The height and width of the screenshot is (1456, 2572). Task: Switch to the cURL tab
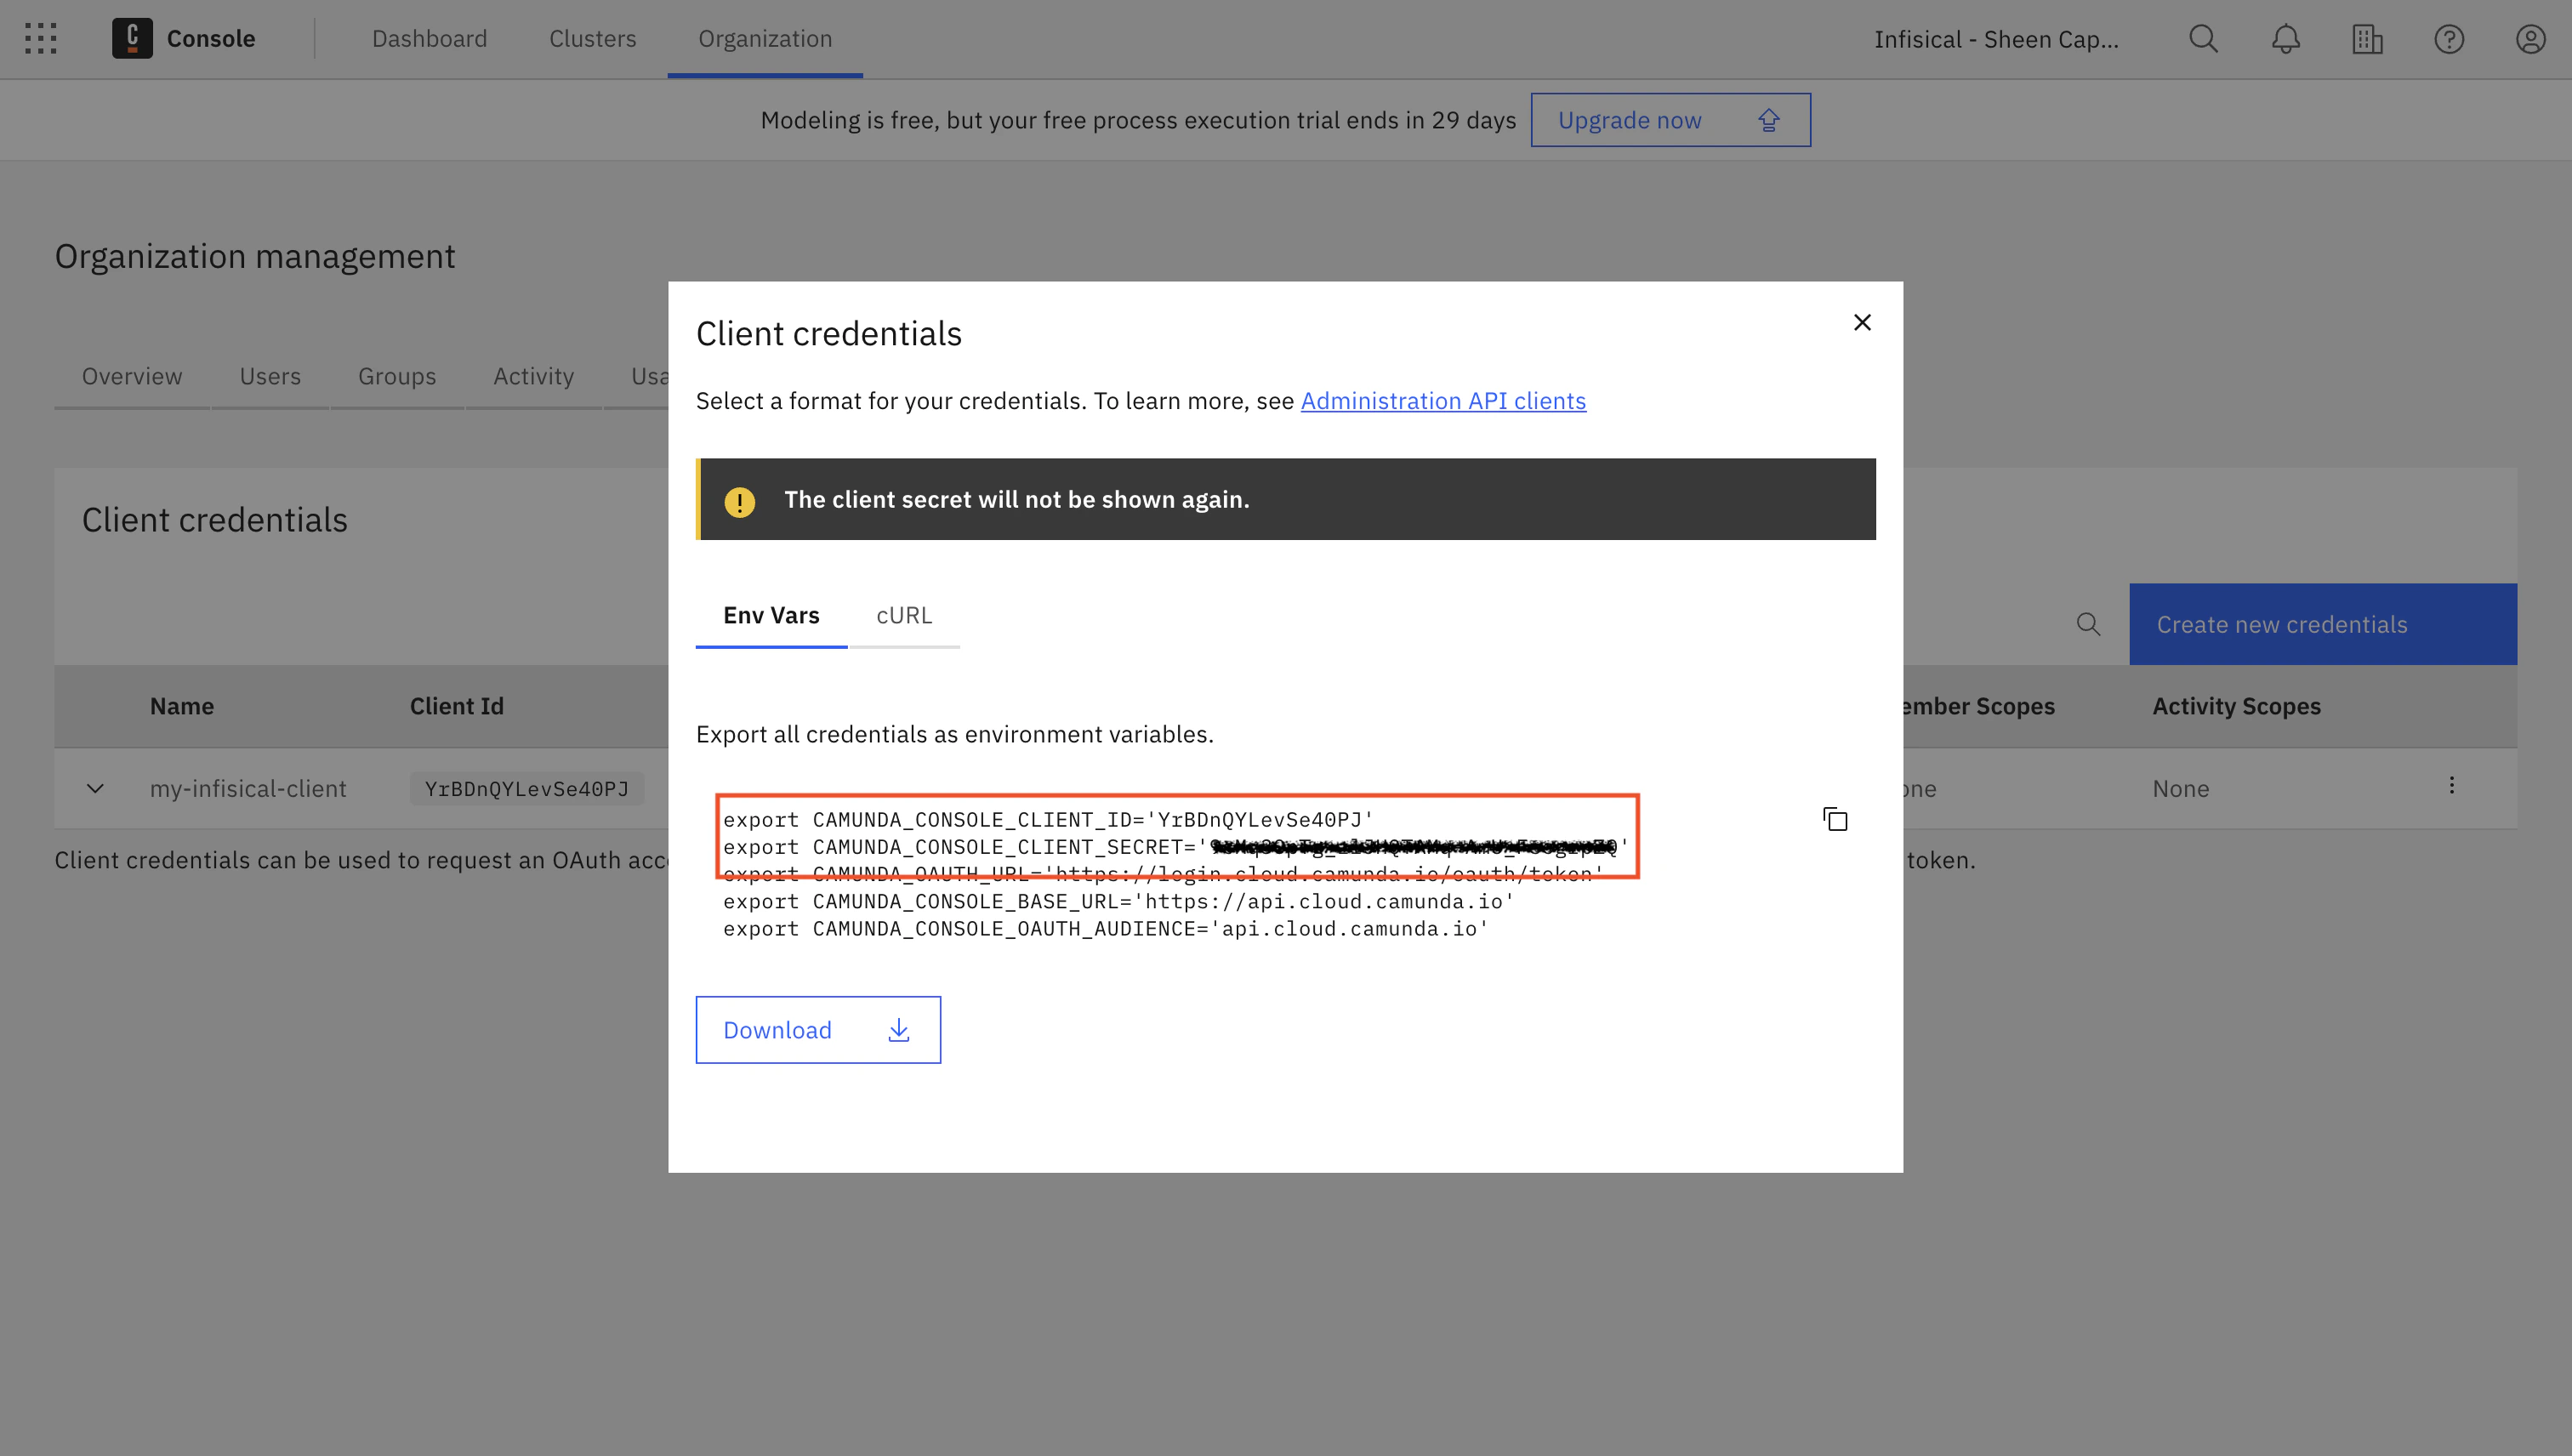[904, 616]
